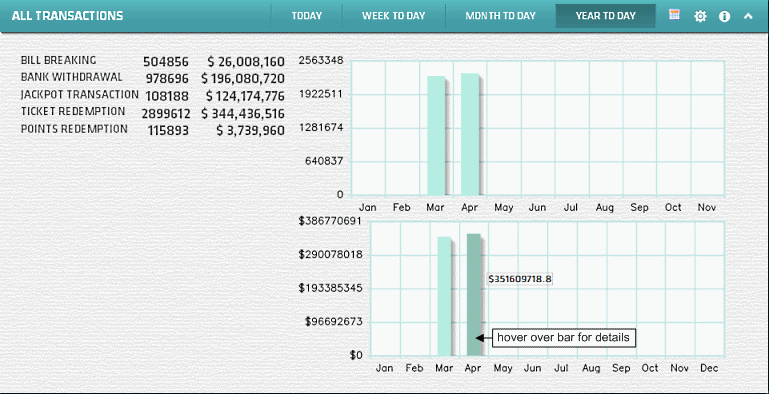Click the ALL TRANSACTIONS panel title
Image resolution: width=769 pixels, height=394 pixels.
point(67,16)
